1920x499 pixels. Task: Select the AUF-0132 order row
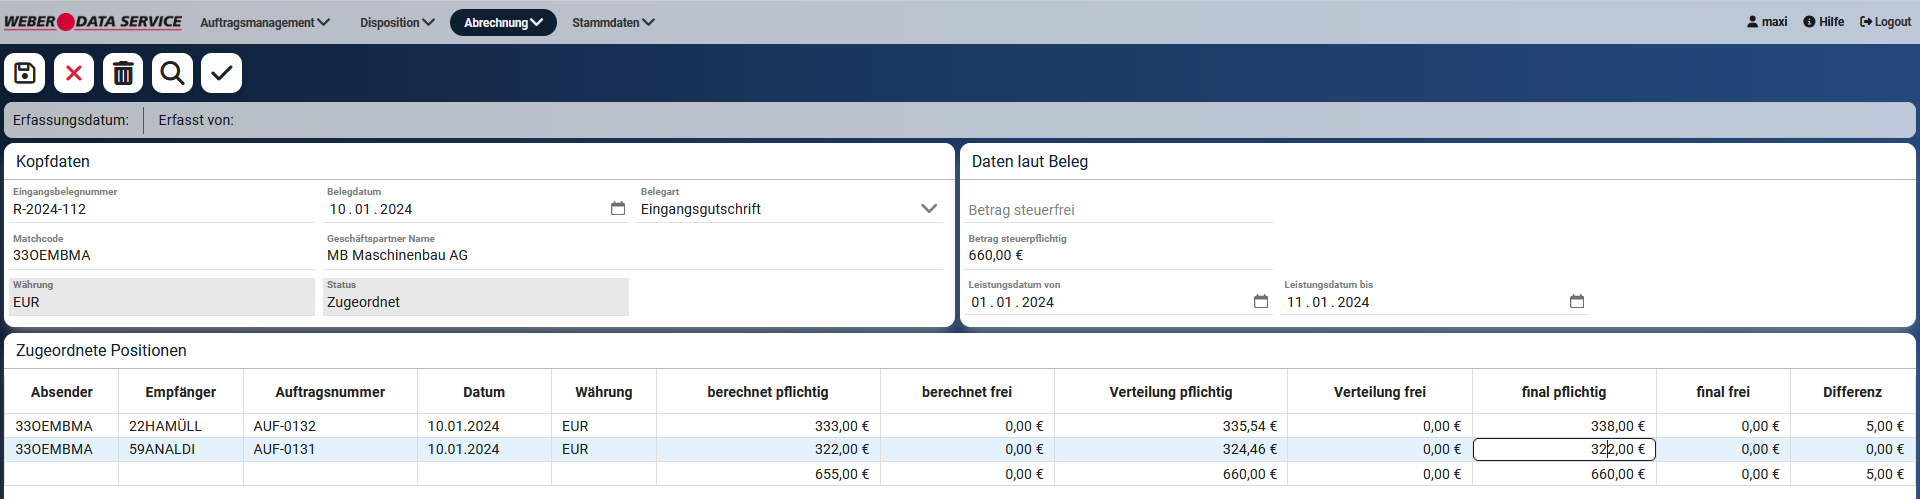click(285, 426)
